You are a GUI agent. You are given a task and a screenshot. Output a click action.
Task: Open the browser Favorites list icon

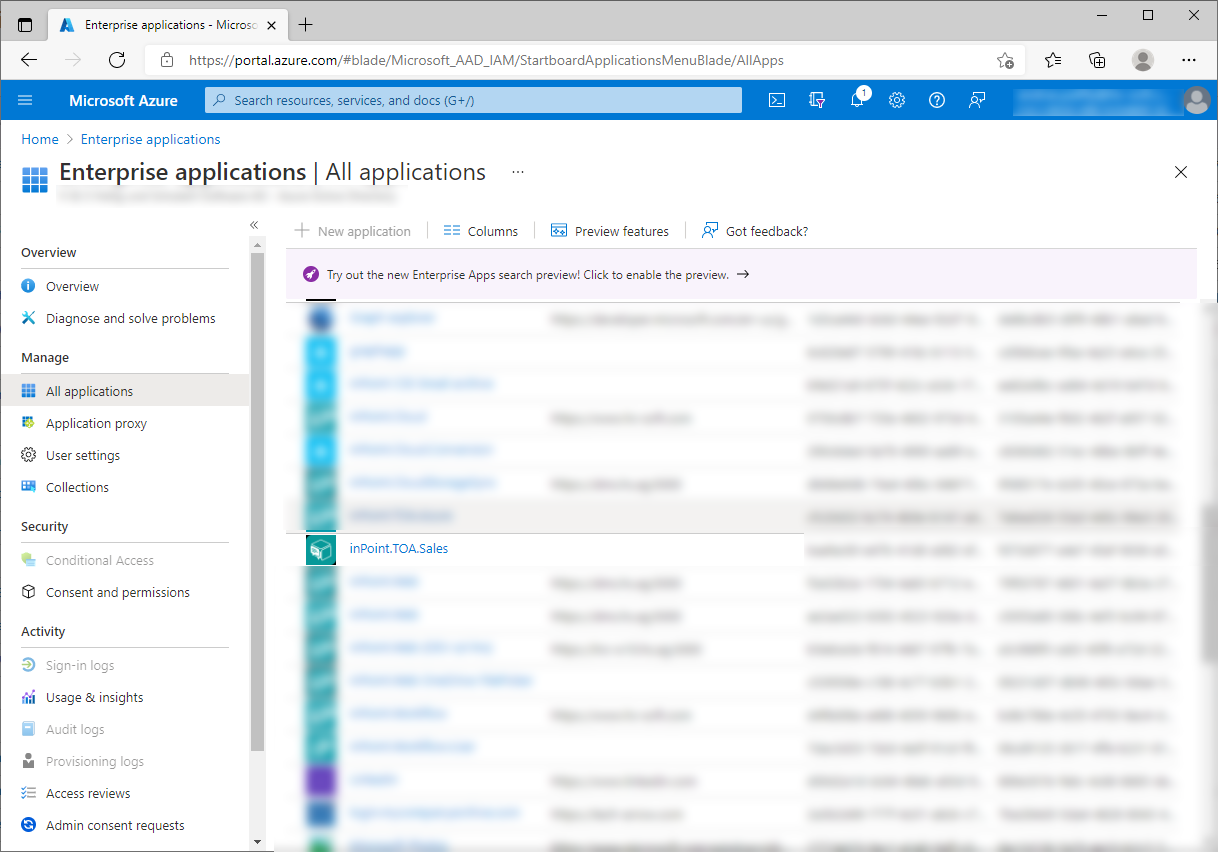pos(1053,60)
